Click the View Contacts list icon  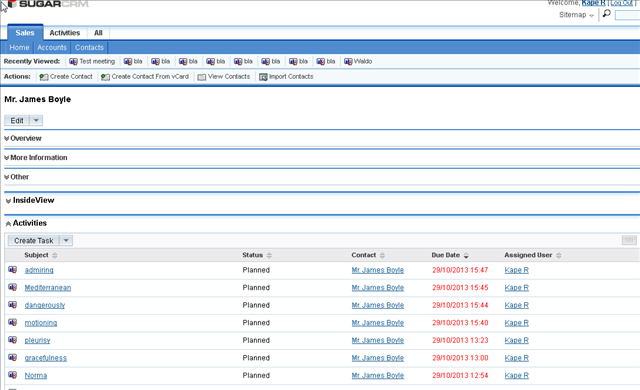point(202,77)
